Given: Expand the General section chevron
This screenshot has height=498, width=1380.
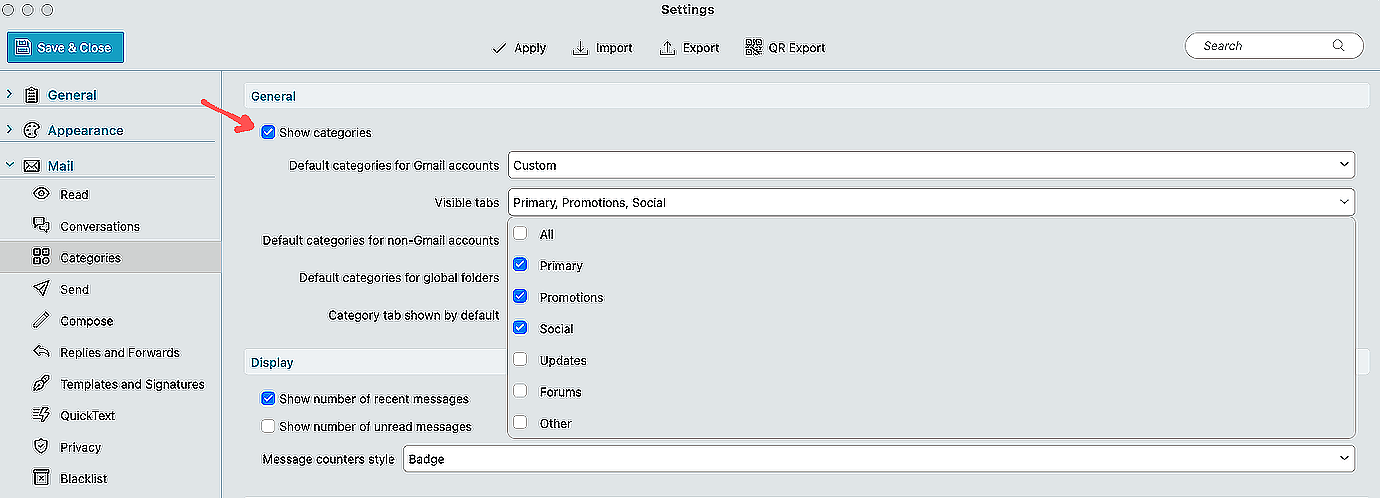Looking at the screenshot, I should point(9,95).
